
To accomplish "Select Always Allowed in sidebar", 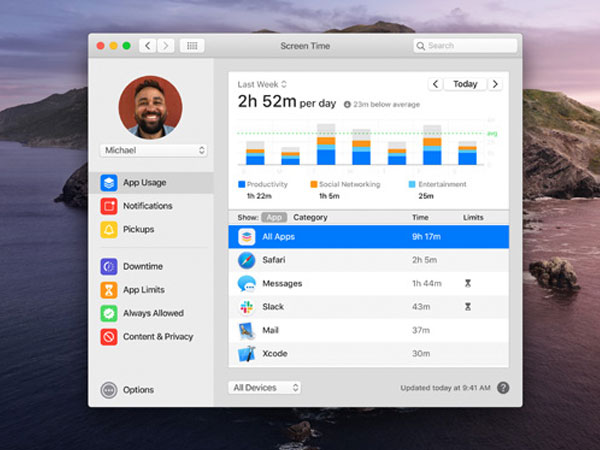I will [153, 313].
